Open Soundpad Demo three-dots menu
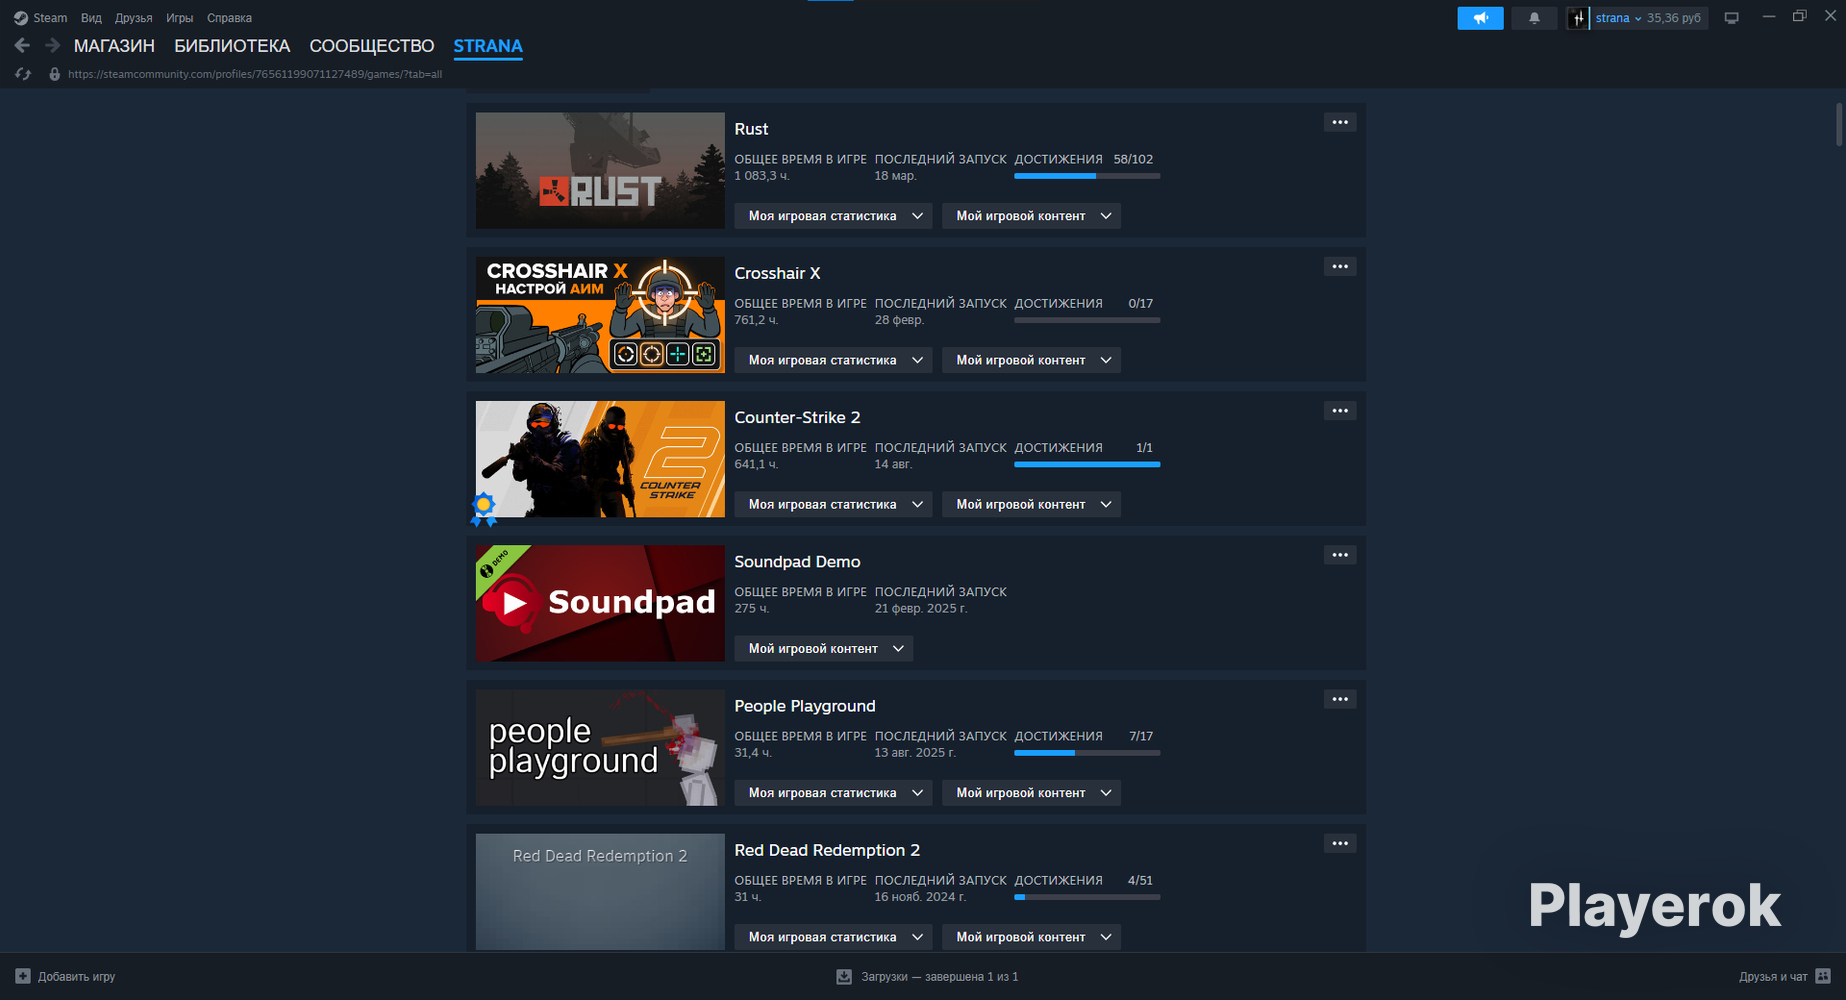This screenshot has height=1000, width=1846. click(x=1340, y=555)
